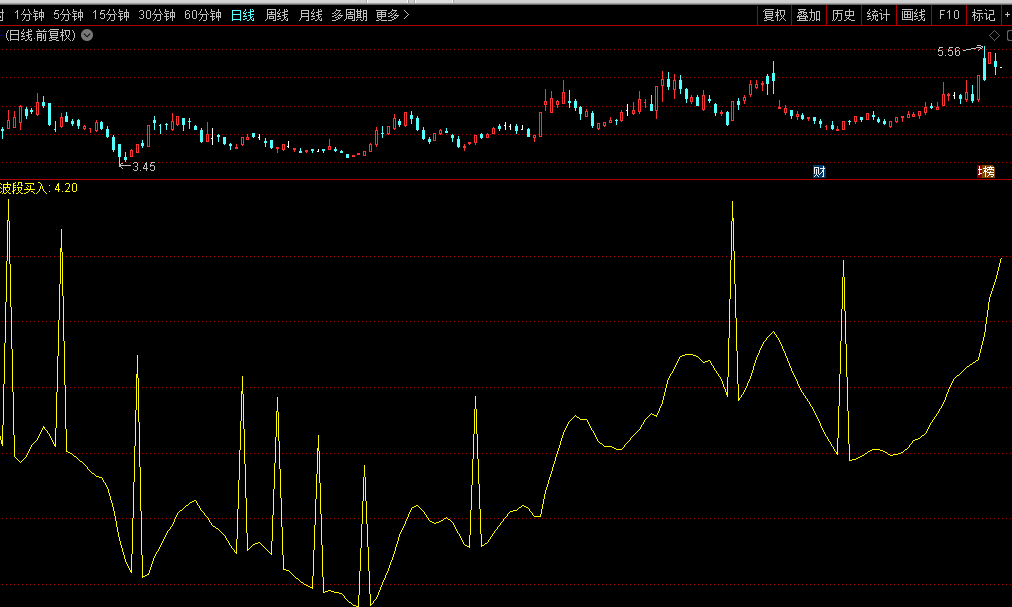The width and height of the screenshot is (1012, 607).
Task: Toggle 叠加 overlay on the chart
Action: coord(808,15)
